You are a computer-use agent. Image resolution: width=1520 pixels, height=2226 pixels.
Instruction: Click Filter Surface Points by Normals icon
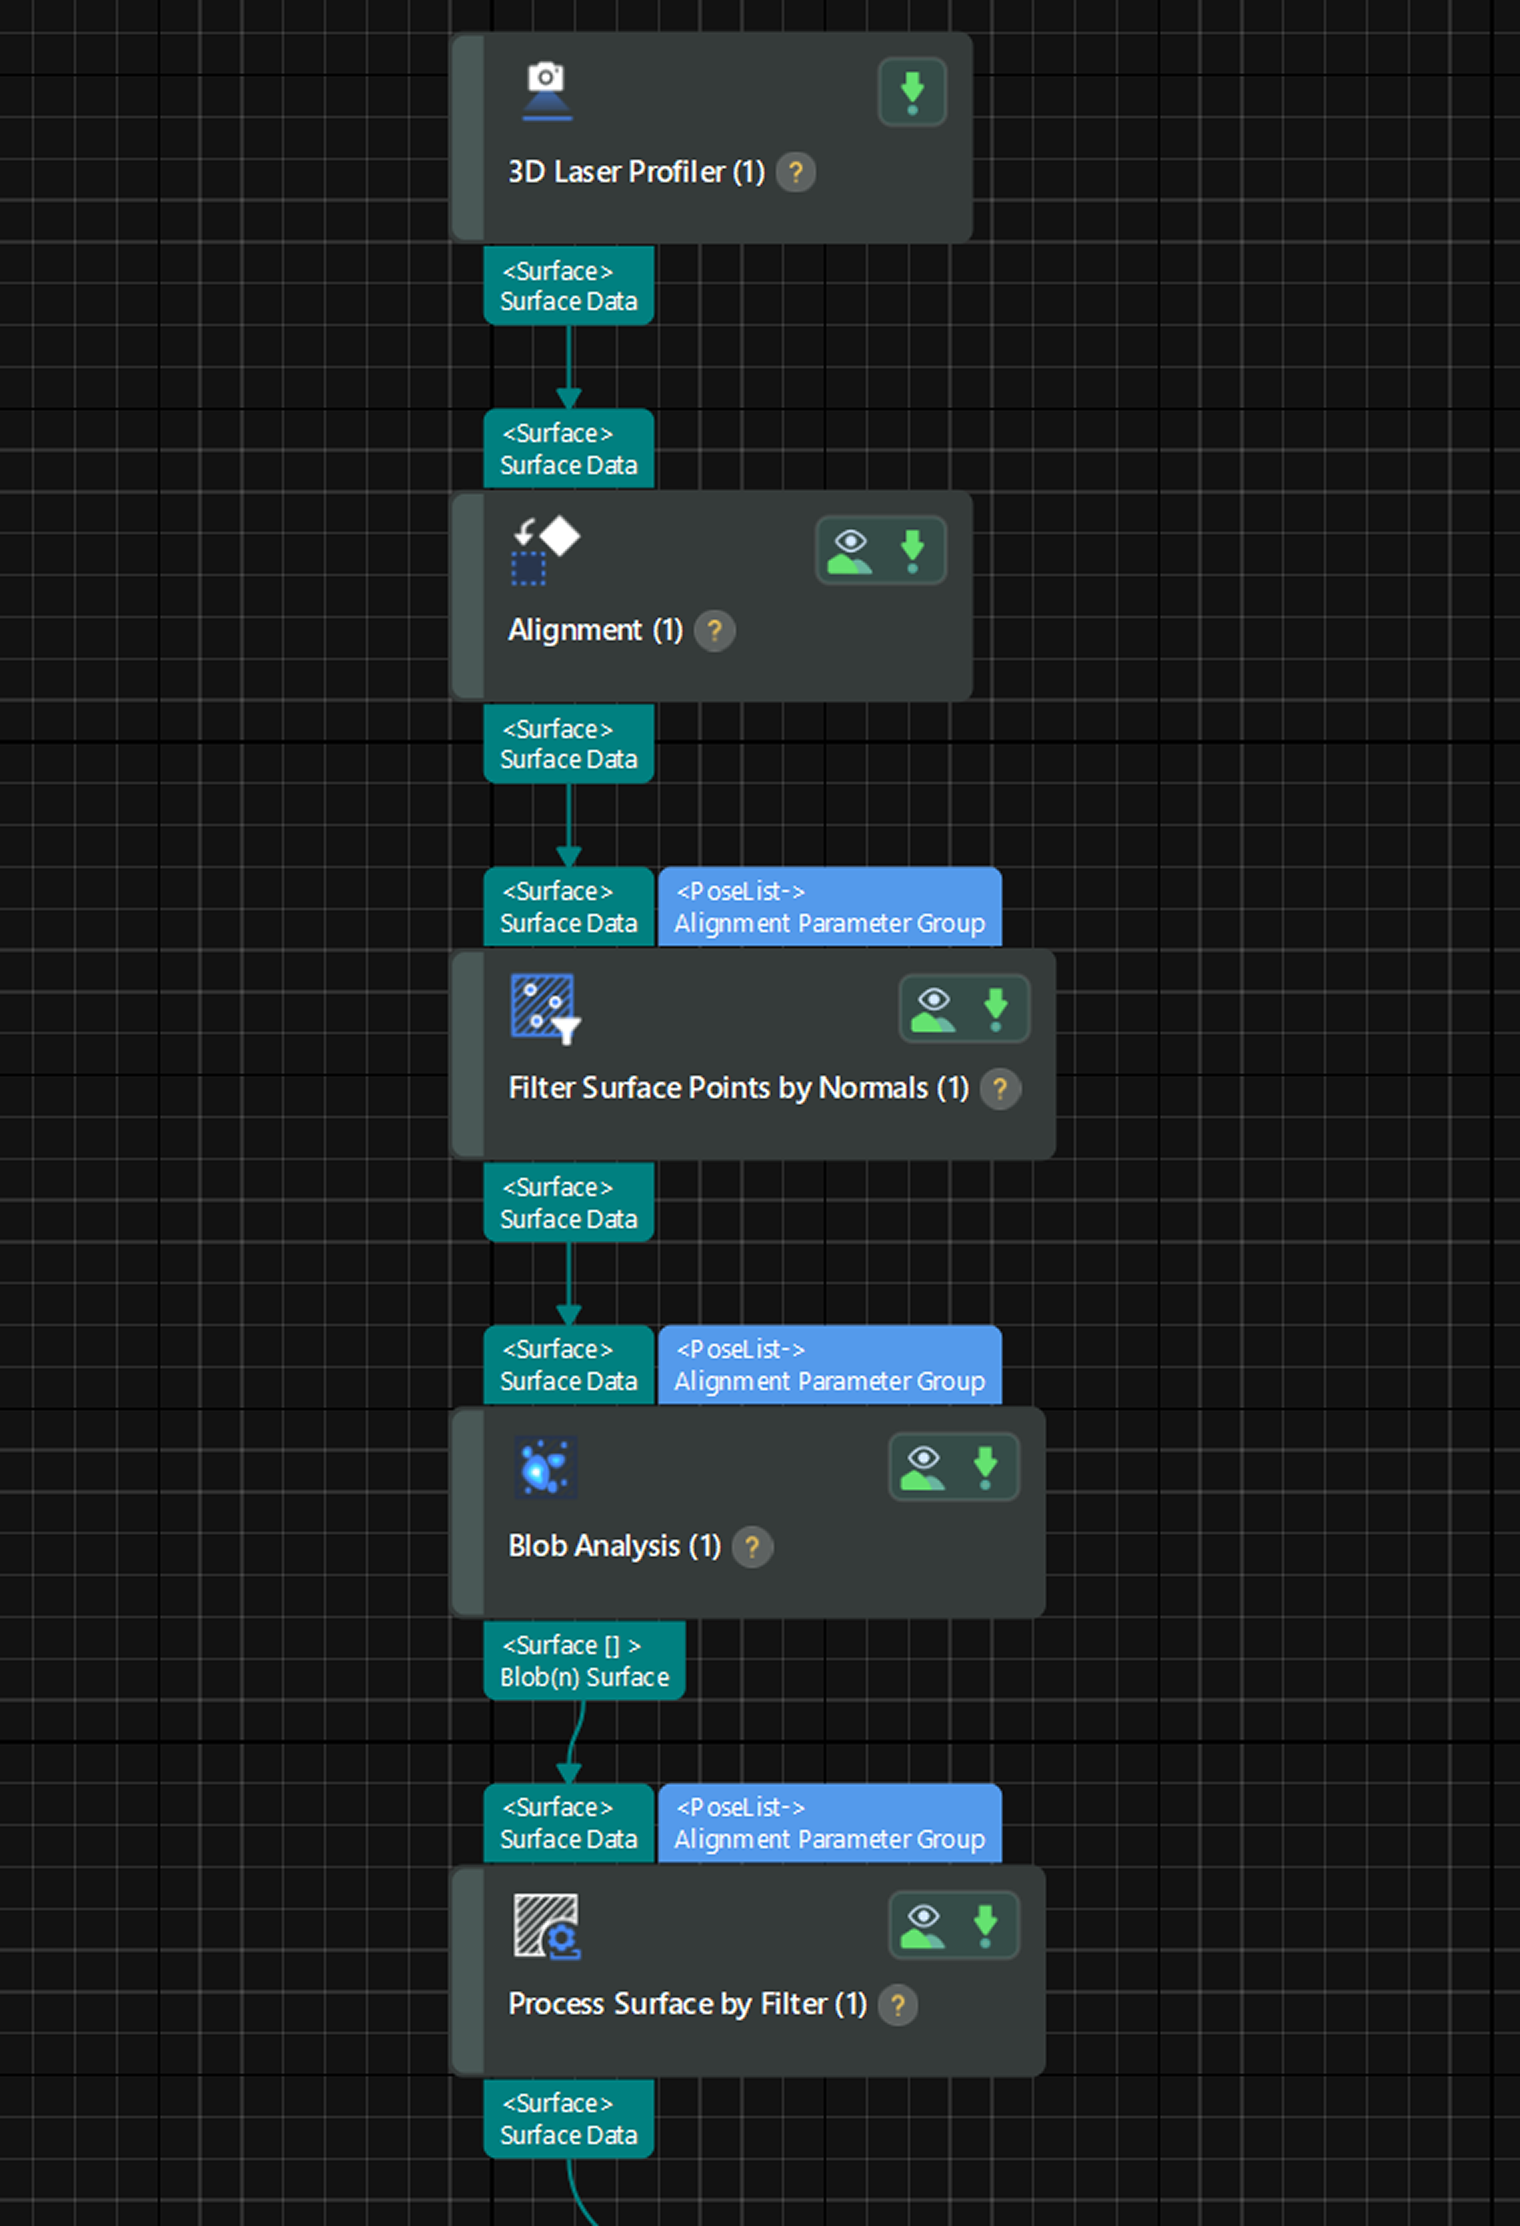[545, 1008]
